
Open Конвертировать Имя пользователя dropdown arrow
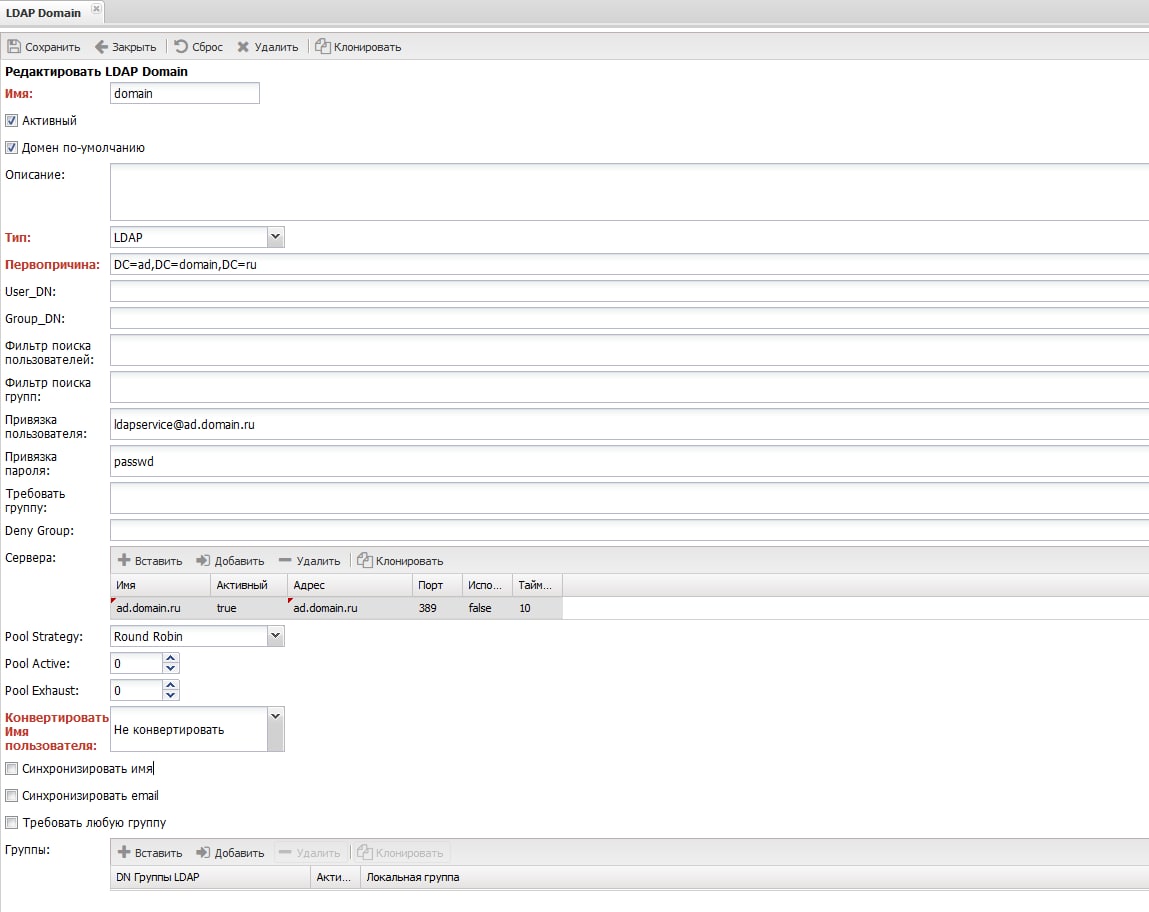[276, 729]
